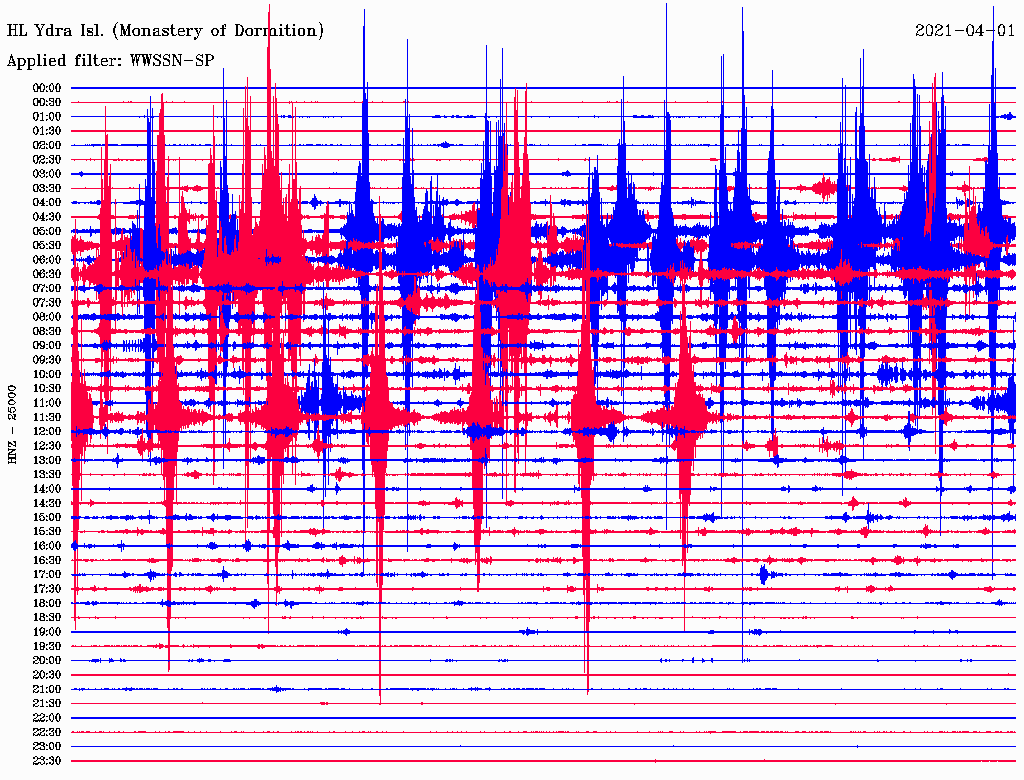Viewport: 1024px width, 780px height.
Task: Click the 14:00 time label
Action: [x=47, y=489]
